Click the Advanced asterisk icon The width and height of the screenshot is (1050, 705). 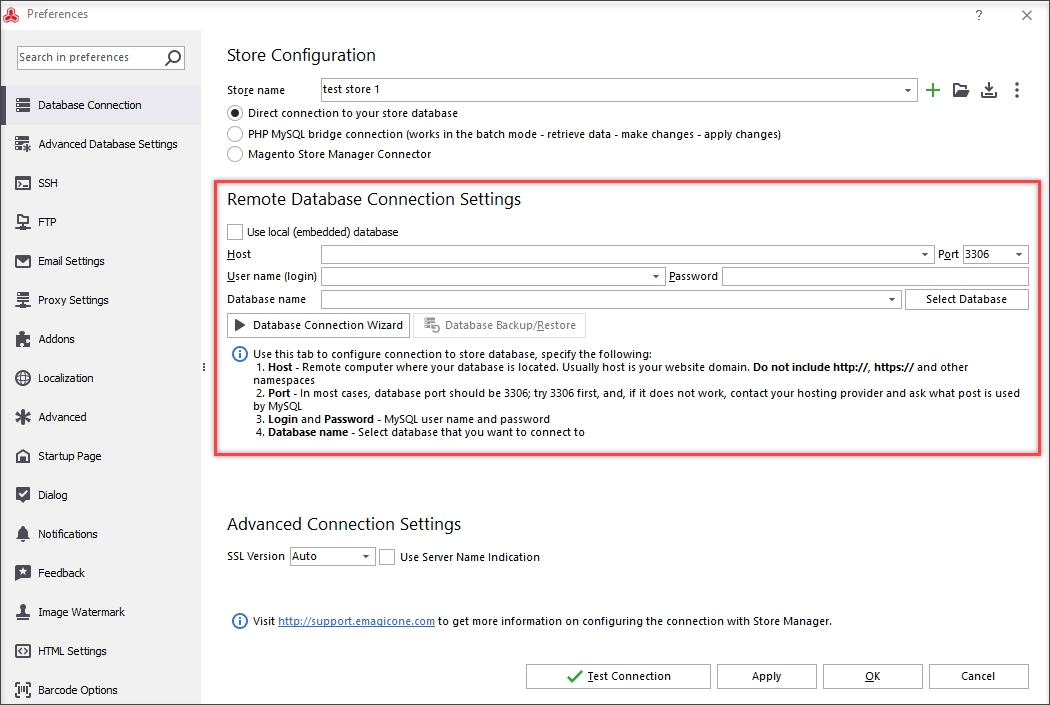[23, 416]
